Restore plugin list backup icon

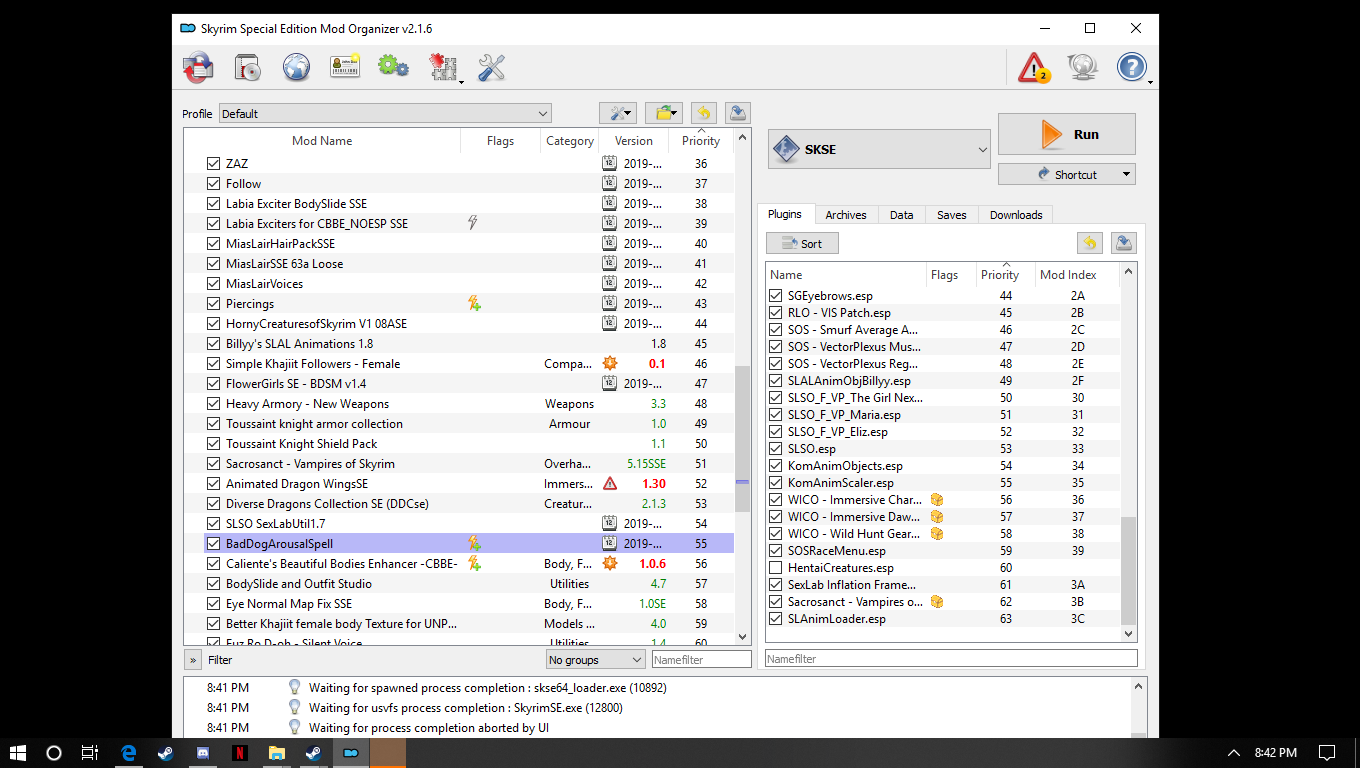[x=1090, y=243]
